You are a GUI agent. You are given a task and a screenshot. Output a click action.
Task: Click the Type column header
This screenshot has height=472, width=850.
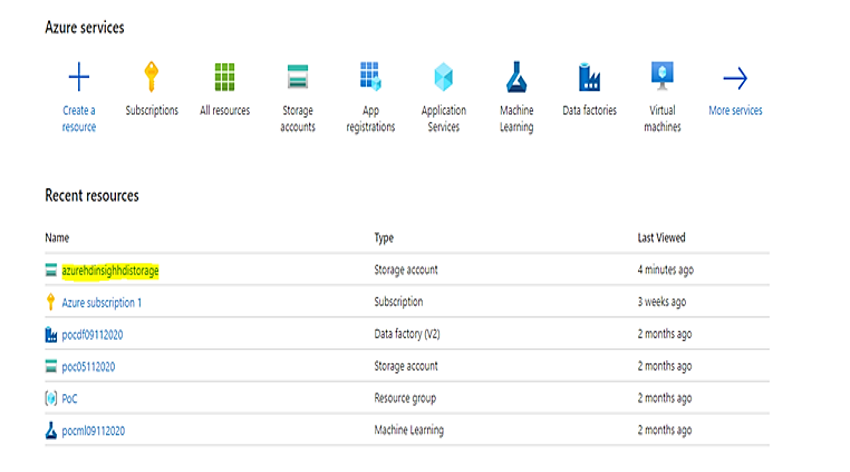[384, 238]
